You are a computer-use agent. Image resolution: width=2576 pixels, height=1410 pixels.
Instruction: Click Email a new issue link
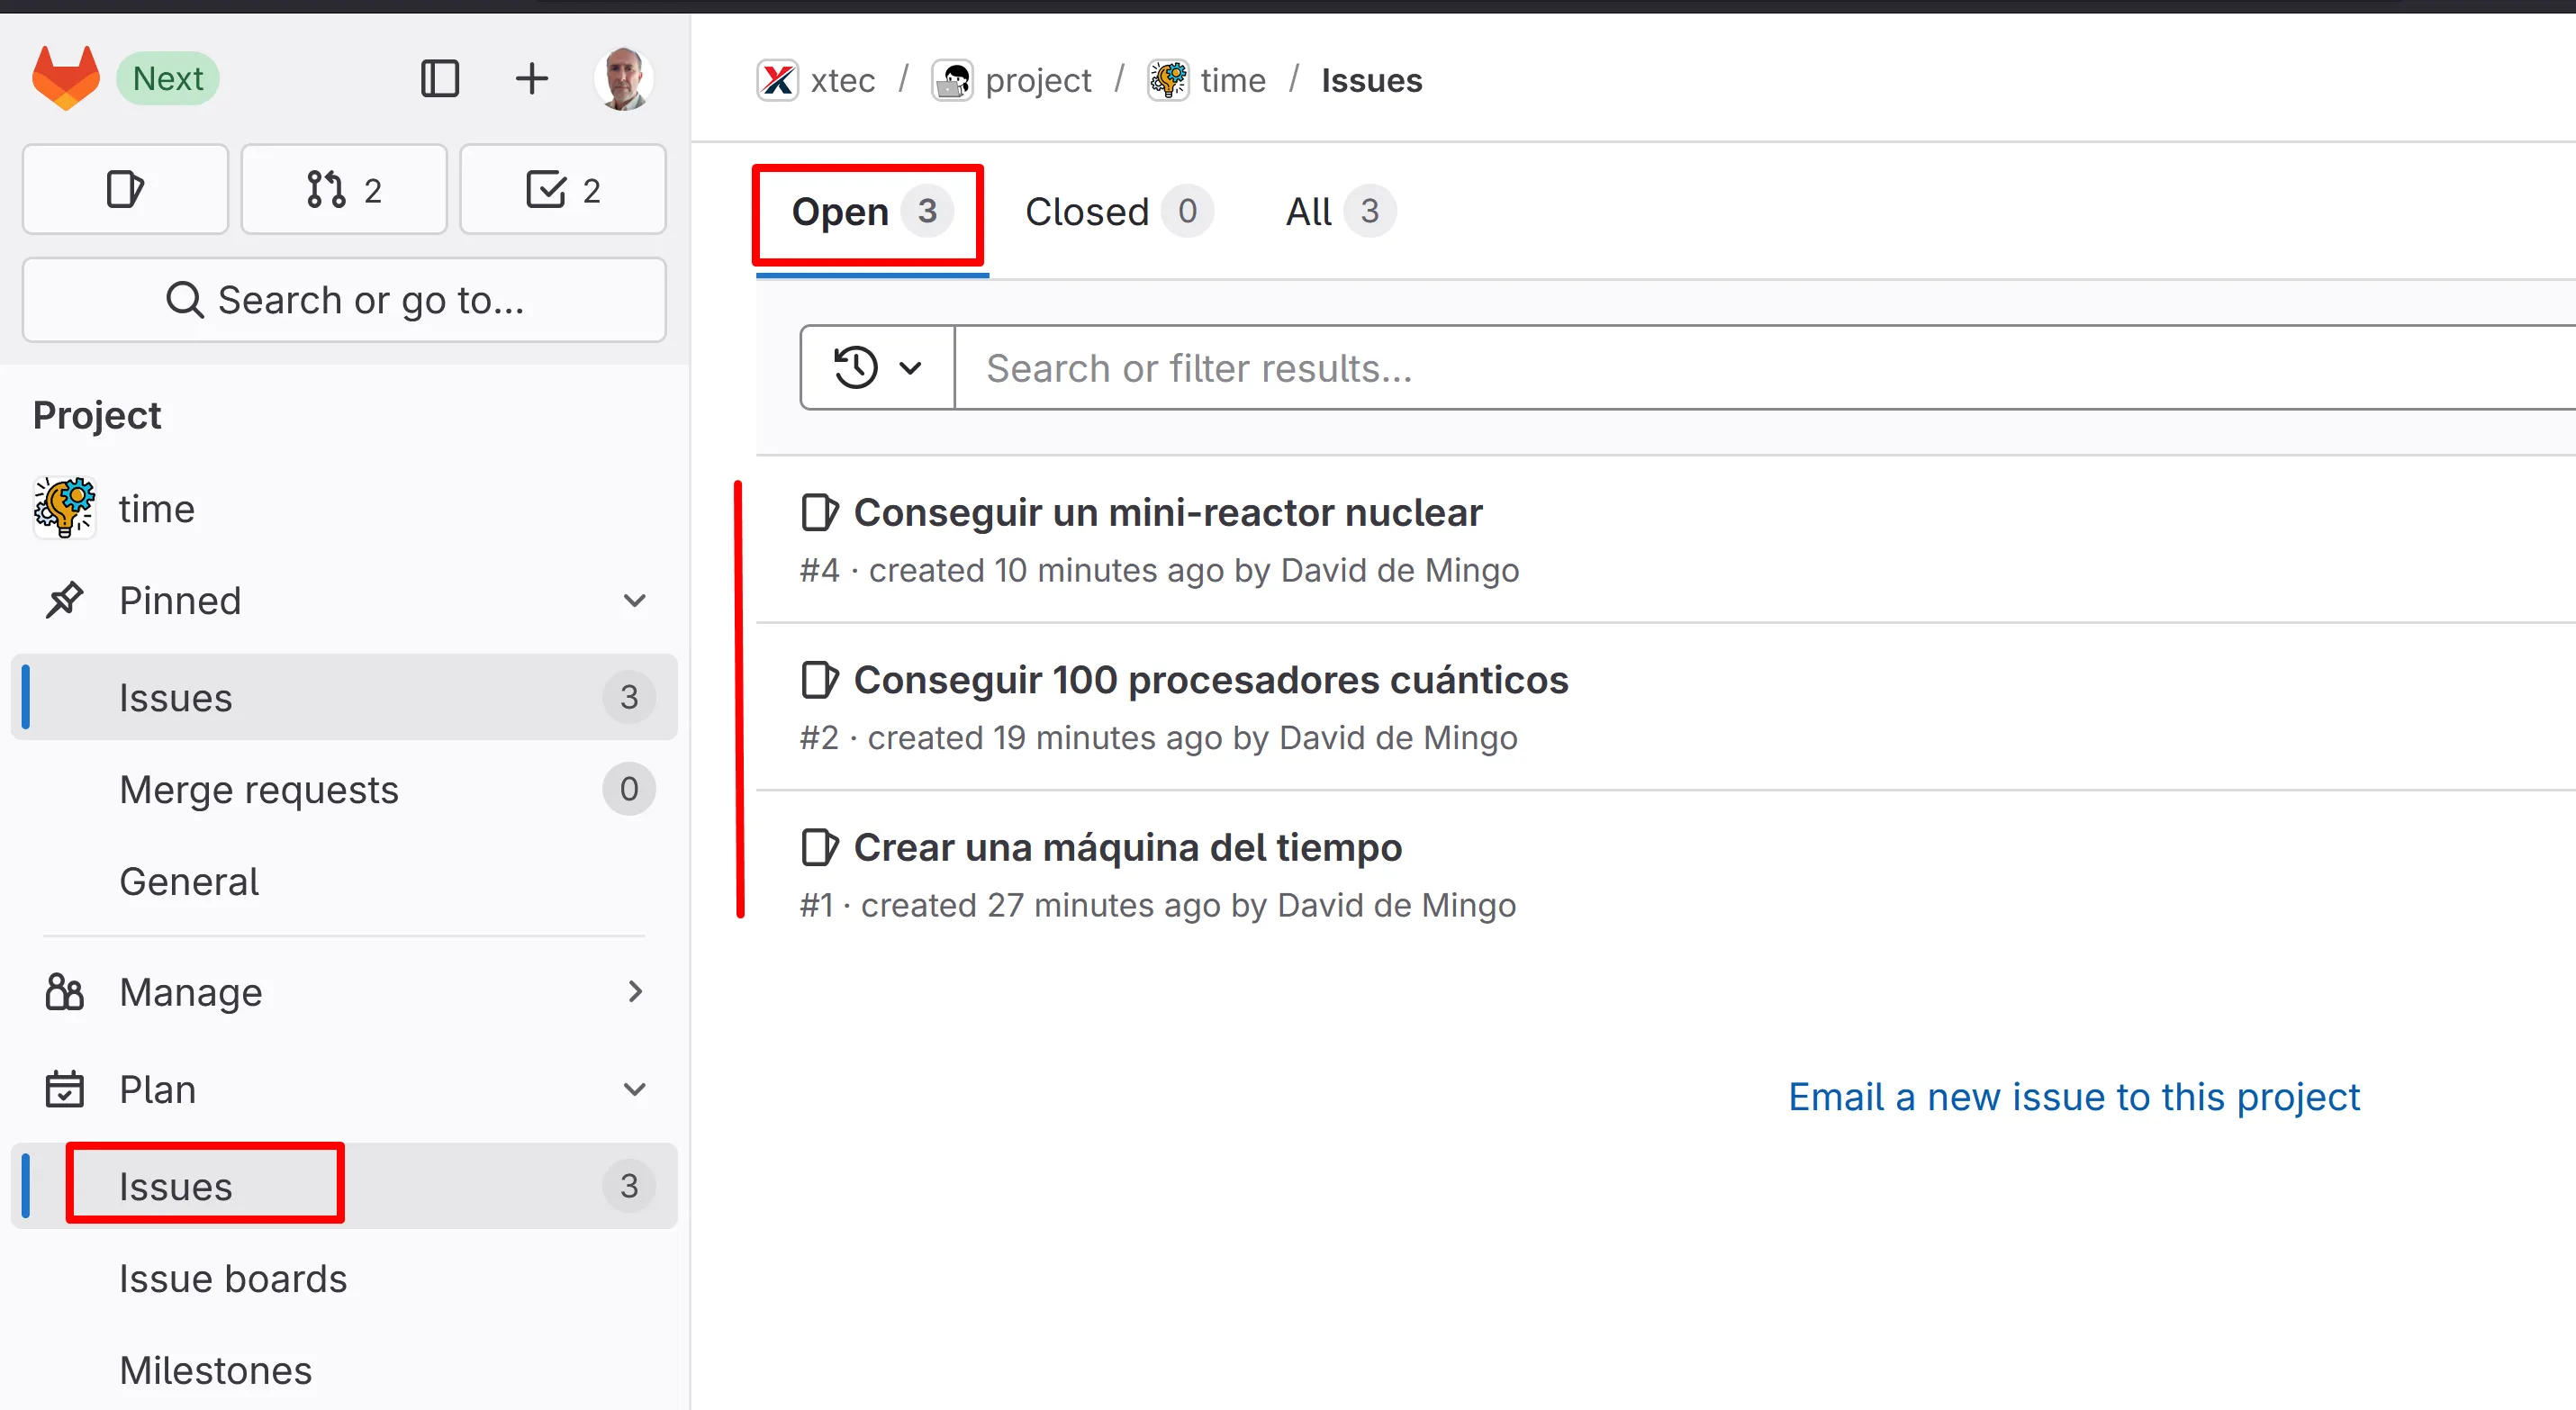(x=2073, y=1097)
